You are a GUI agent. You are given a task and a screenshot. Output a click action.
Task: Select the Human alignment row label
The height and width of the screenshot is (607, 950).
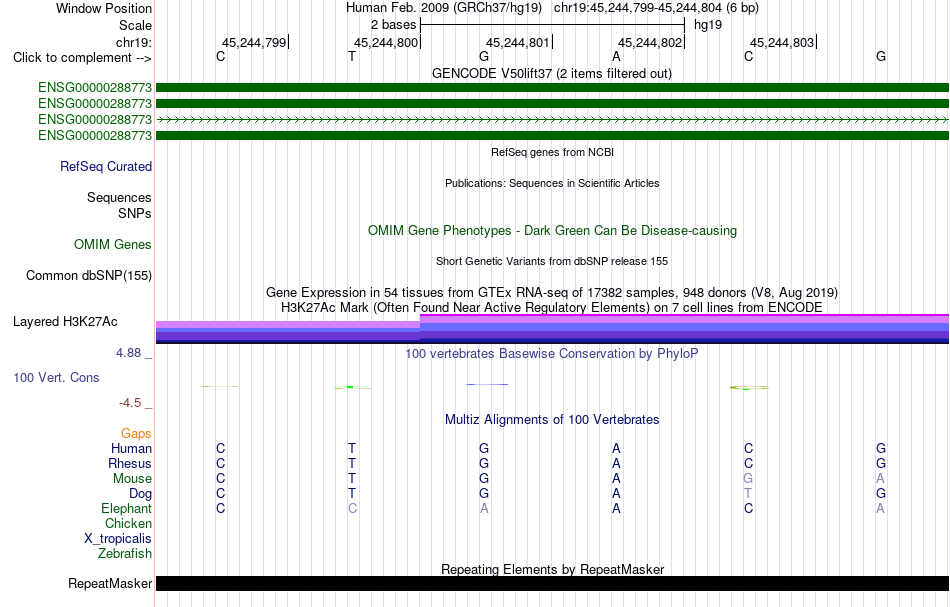pyautogui.click(x=131, y=448)
